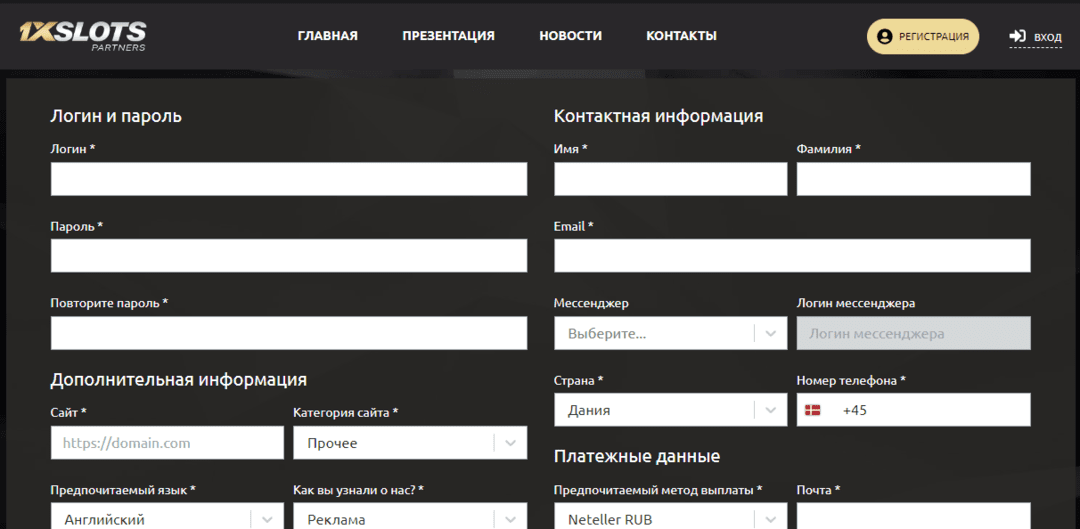Click the Номер телефона field with +45

coord(913,410)
